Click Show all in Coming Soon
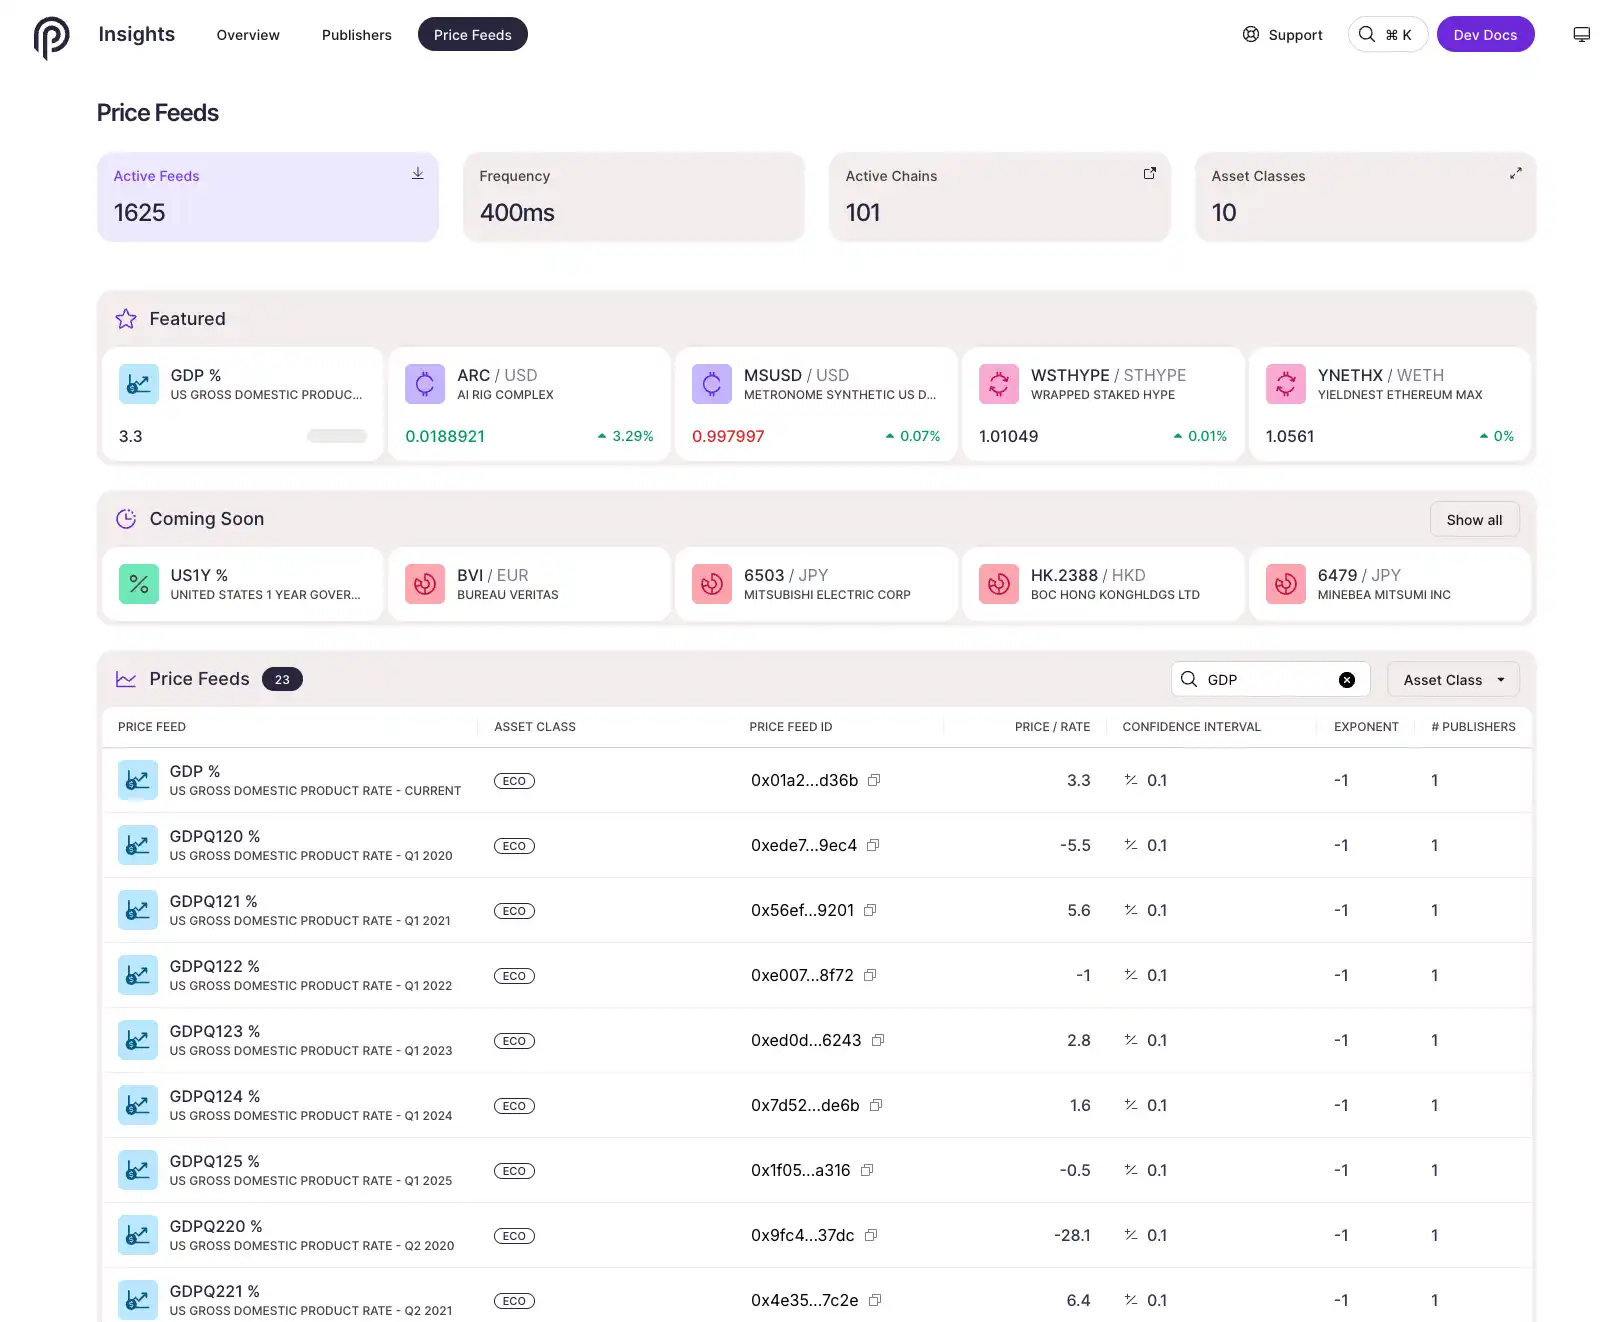This screenshot has width=1606, height=1322. click(1473, 520)
